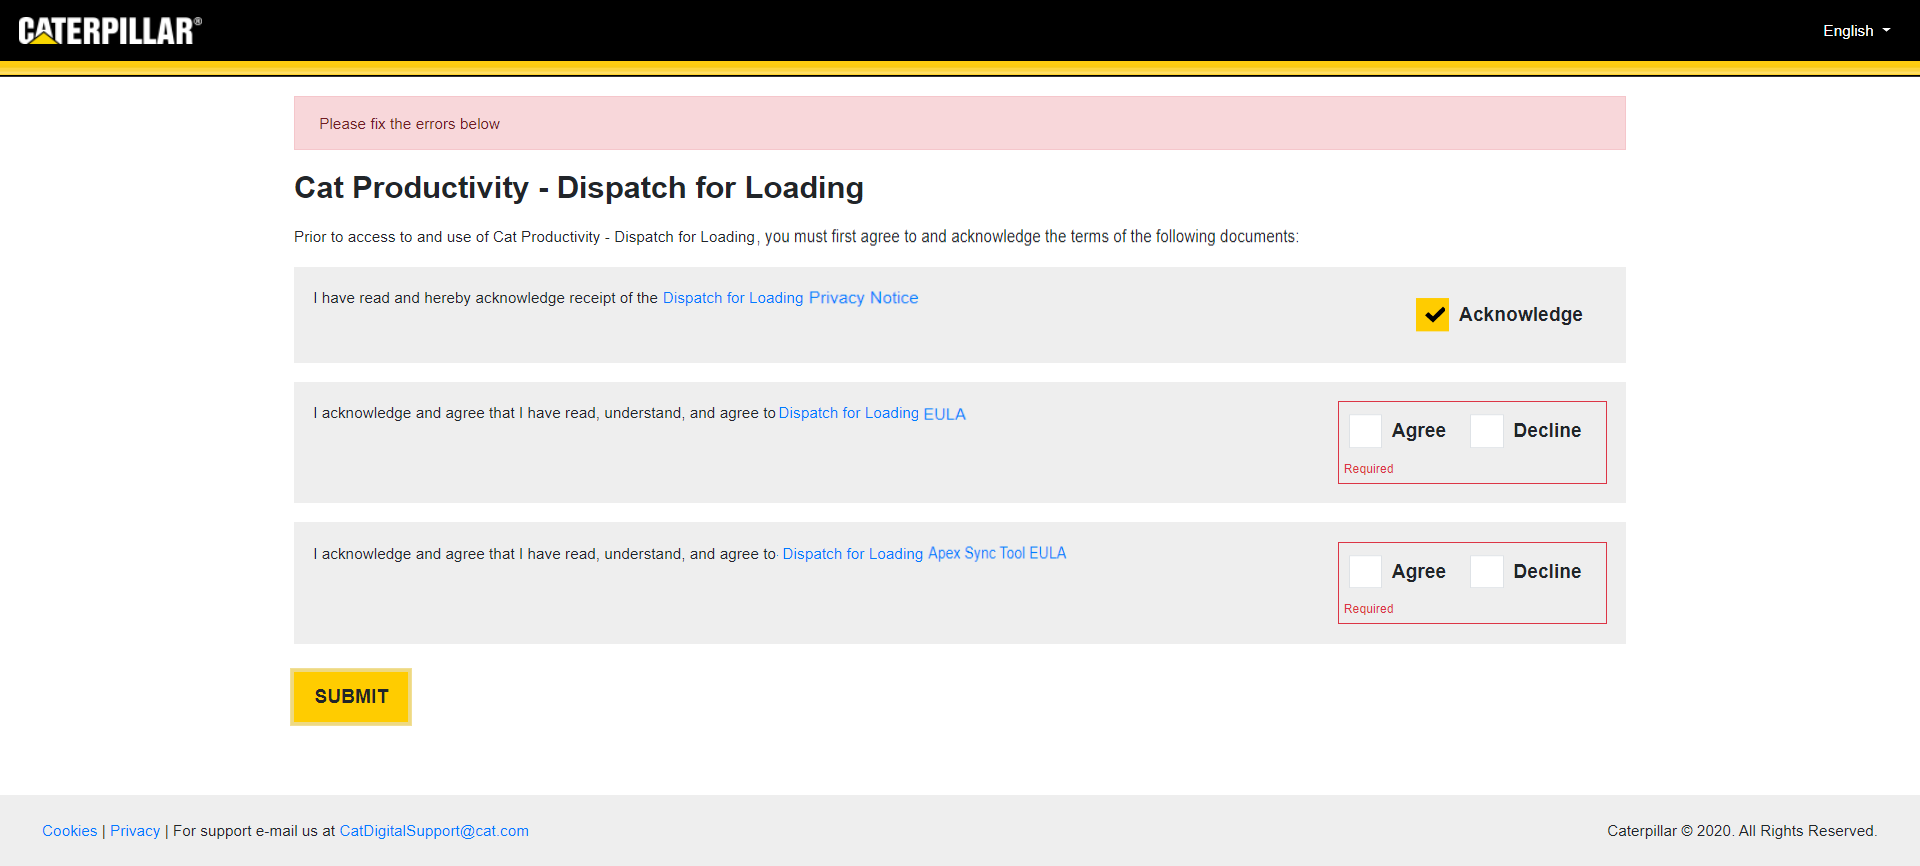Image resolution: width=1920 pixels, height=866 pixels.
Task: Click the Acknowledge label text
Action: (x=1520, y=314)
